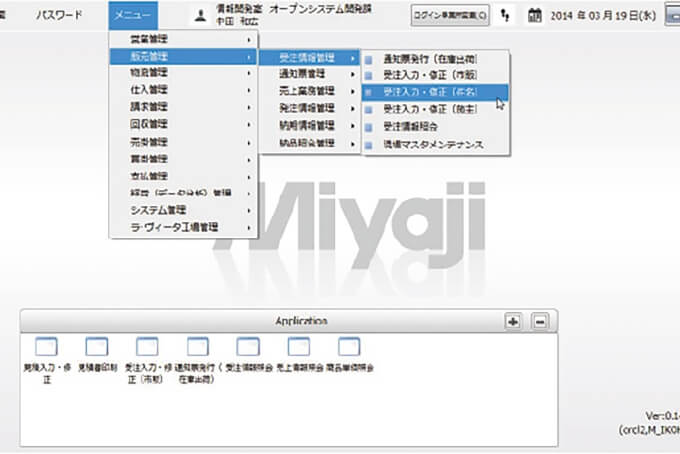This screenshot has width=680, height=454.
Task: Expand the highlighted 受注情報管理 submenu row
Action: coord(310,58)
